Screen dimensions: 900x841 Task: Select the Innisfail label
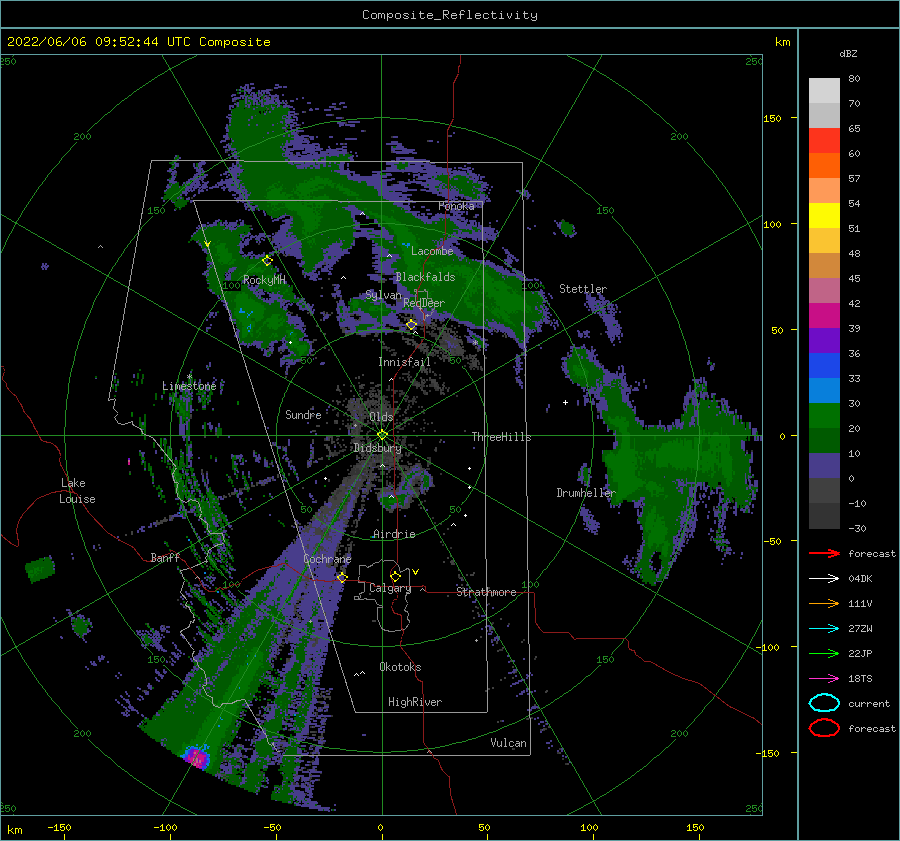click(x=404, y=362)
